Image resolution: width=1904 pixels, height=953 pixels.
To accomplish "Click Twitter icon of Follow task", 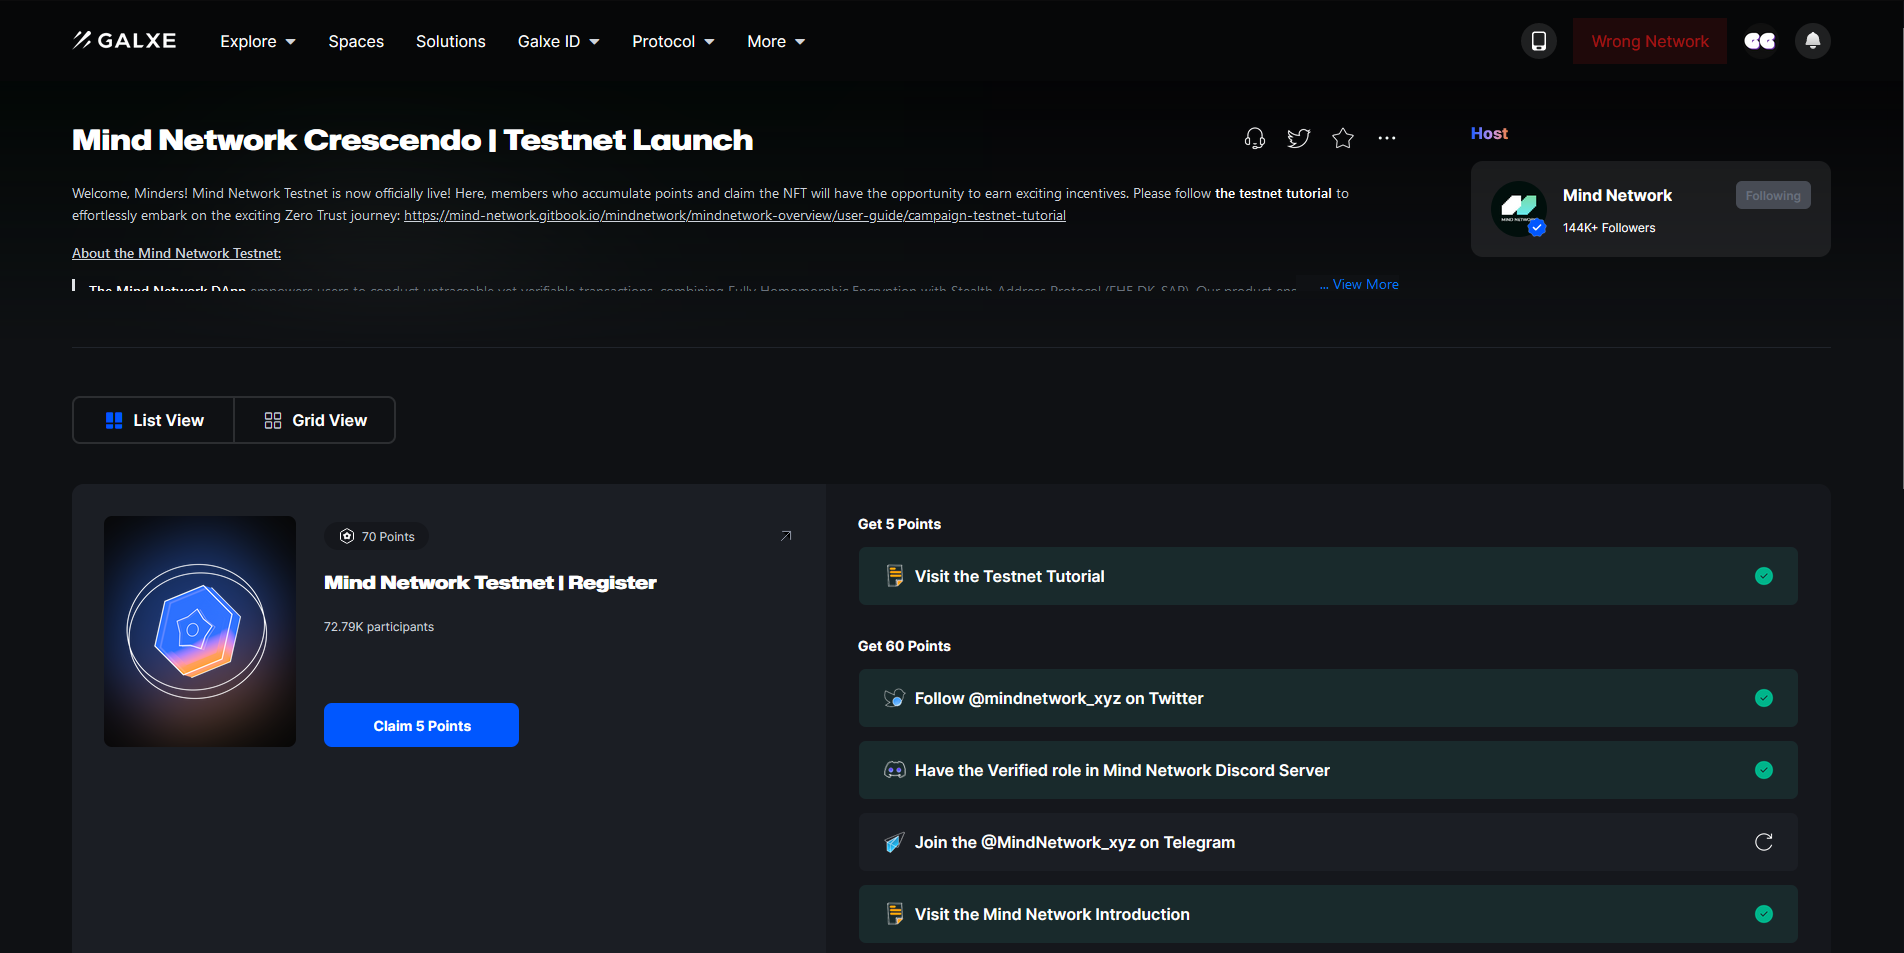I will [x=895, y=698].
